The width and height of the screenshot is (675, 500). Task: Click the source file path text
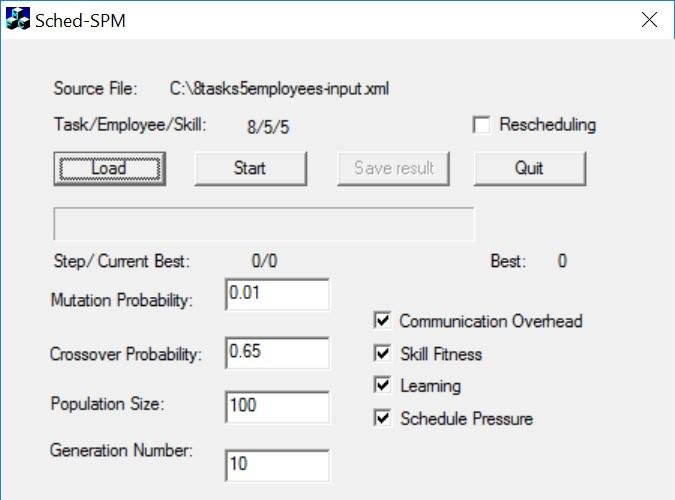(x=279, y=89)
